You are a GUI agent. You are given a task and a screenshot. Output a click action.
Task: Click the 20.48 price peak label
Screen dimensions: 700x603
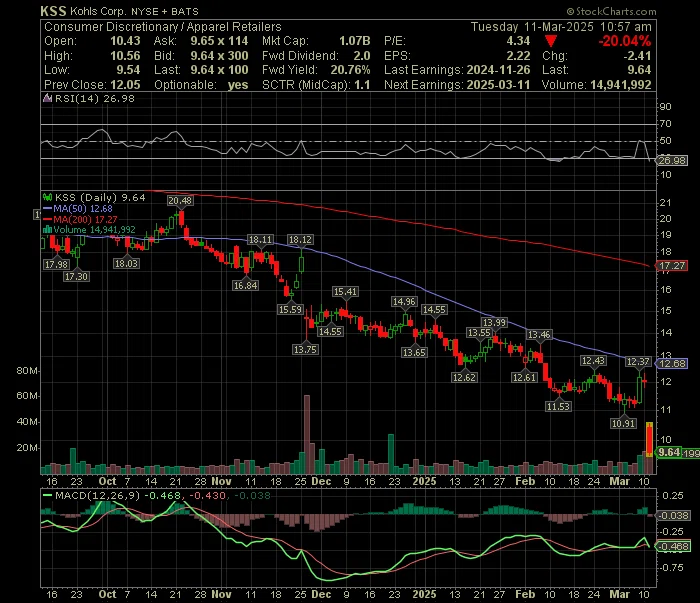[180, 200]
